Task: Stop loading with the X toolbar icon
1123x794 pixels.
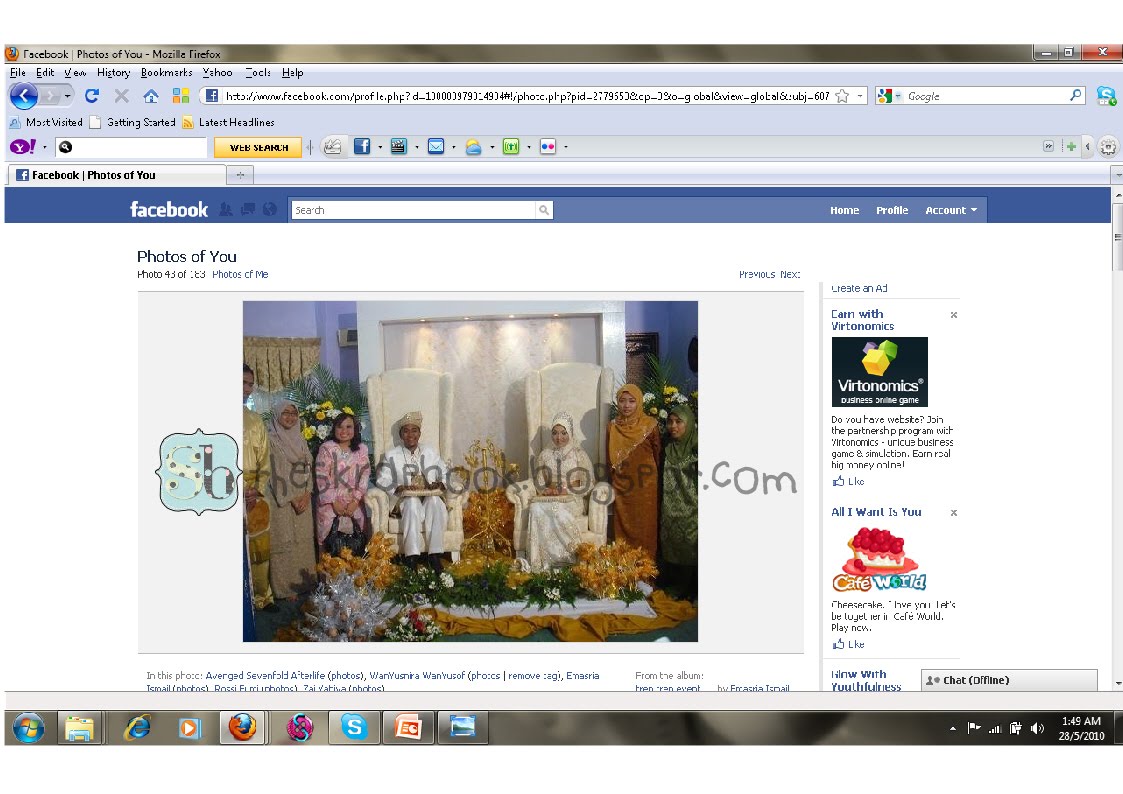Action: coord(121,96)
